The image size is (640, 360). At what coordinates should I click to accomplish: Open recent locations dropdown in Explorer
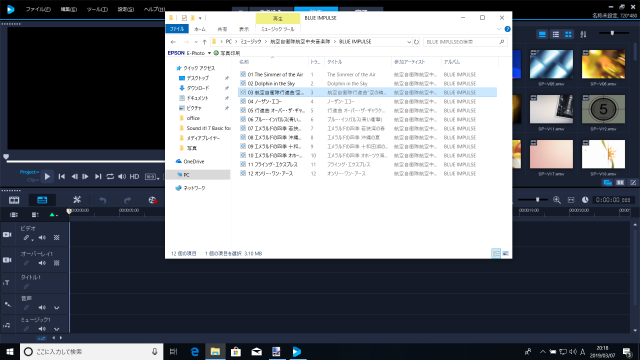tap(196, 42)
